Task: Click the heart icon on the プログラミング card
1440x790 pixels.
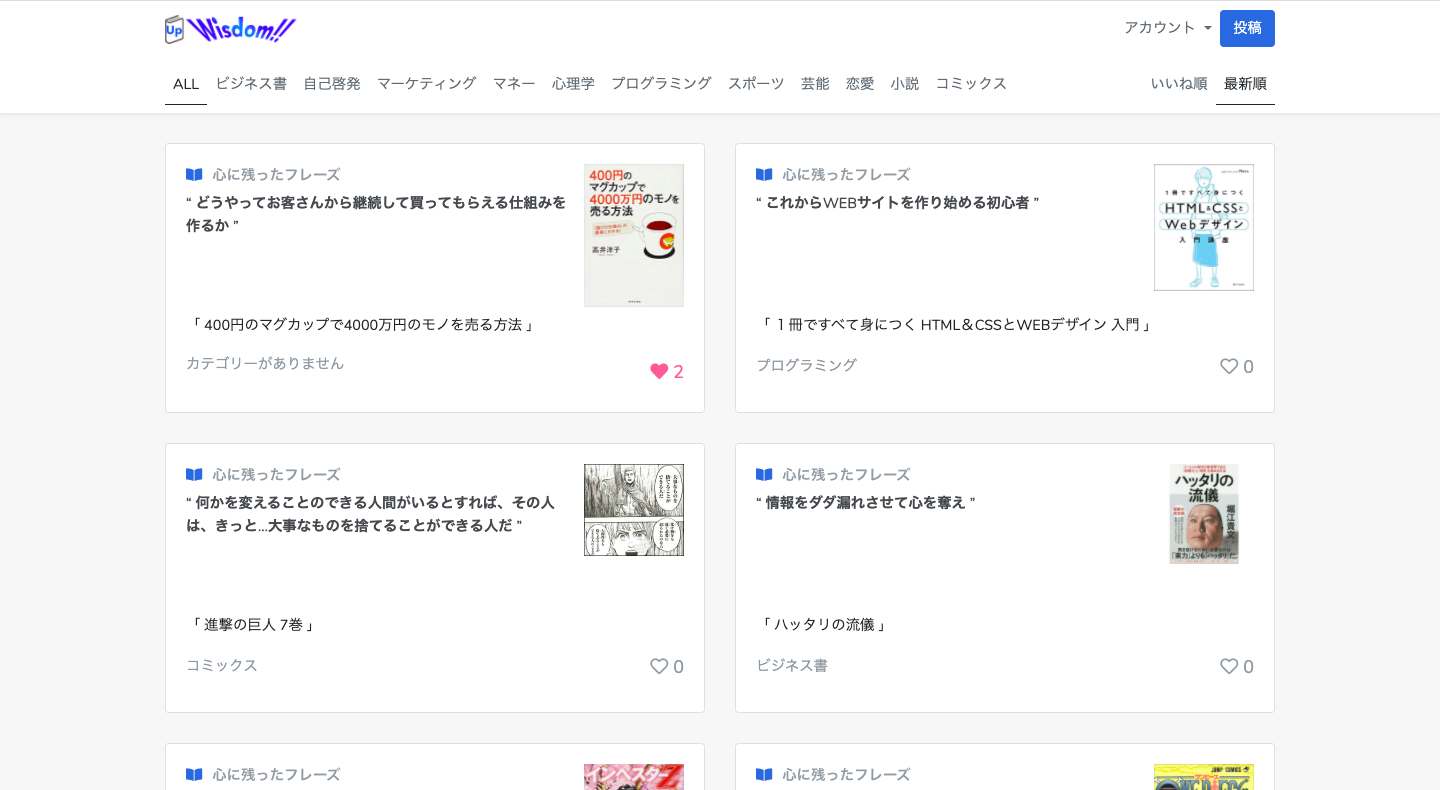Action: pyautogui.click(x=1229, y=366)
